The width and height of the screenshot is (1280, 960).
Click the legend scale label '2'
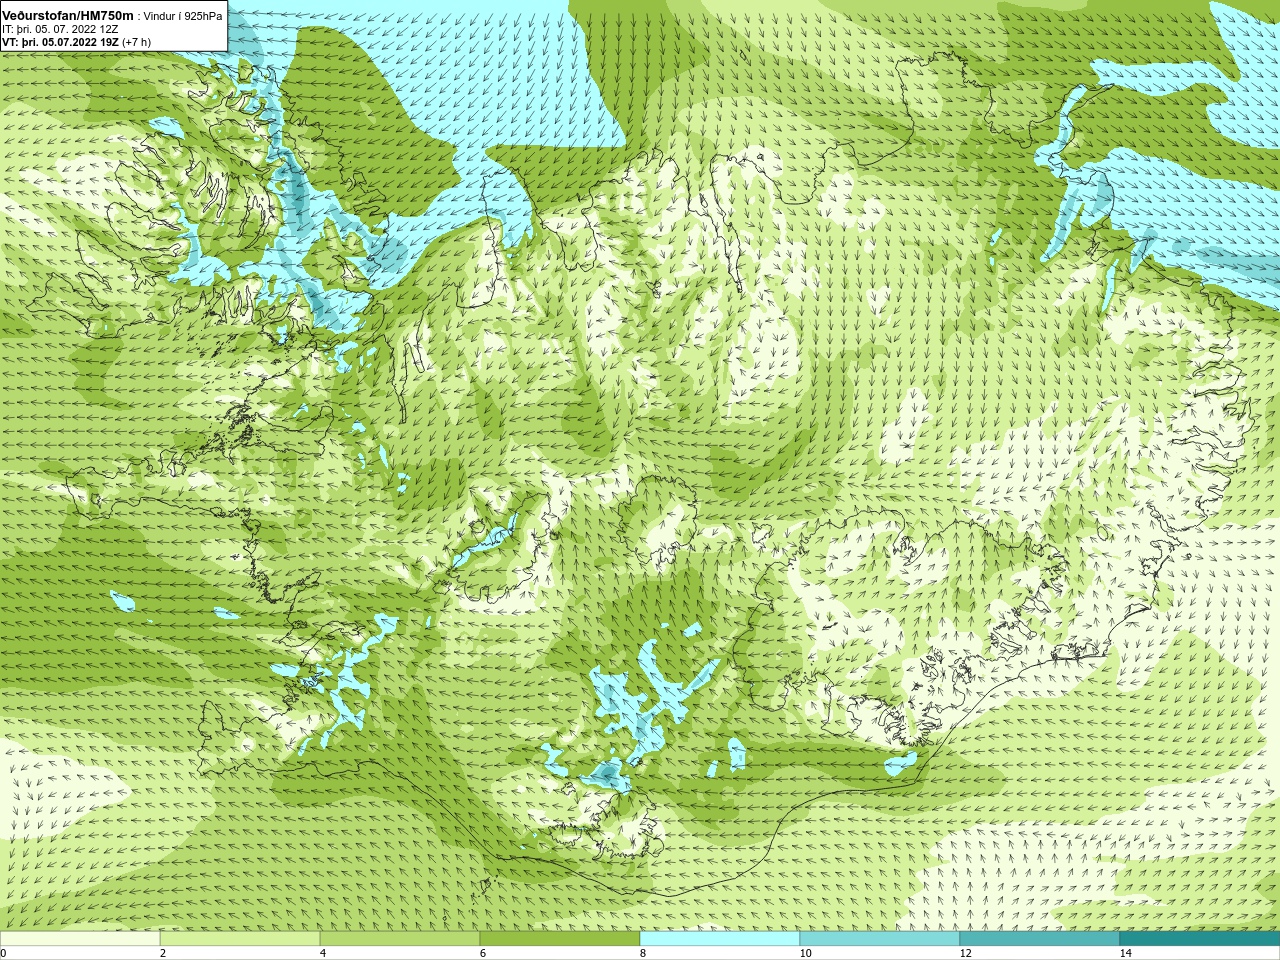pyautogui.click(x=163, y=953)
